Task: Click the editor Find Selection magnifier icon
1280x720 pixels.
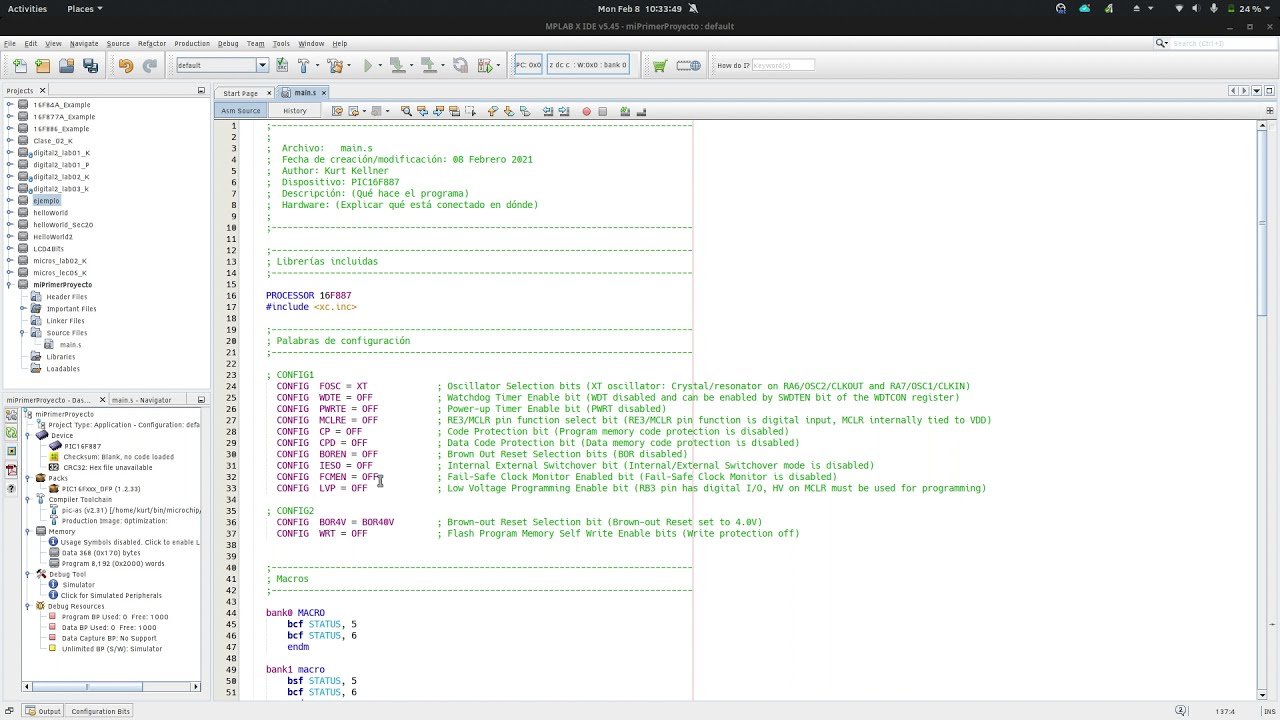Action: (406, 111)
